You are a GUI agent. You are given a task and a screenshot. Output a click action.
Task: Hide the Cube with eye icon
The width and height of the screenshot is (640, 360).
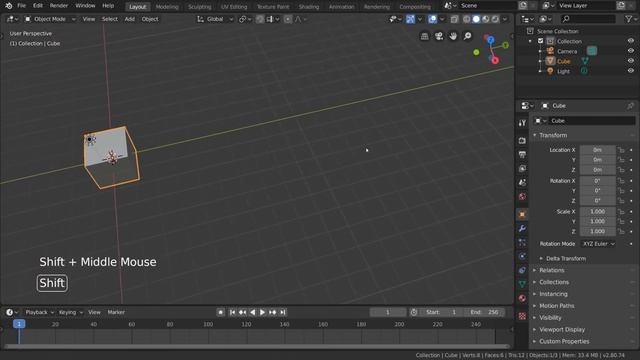(x=631, y=61)
